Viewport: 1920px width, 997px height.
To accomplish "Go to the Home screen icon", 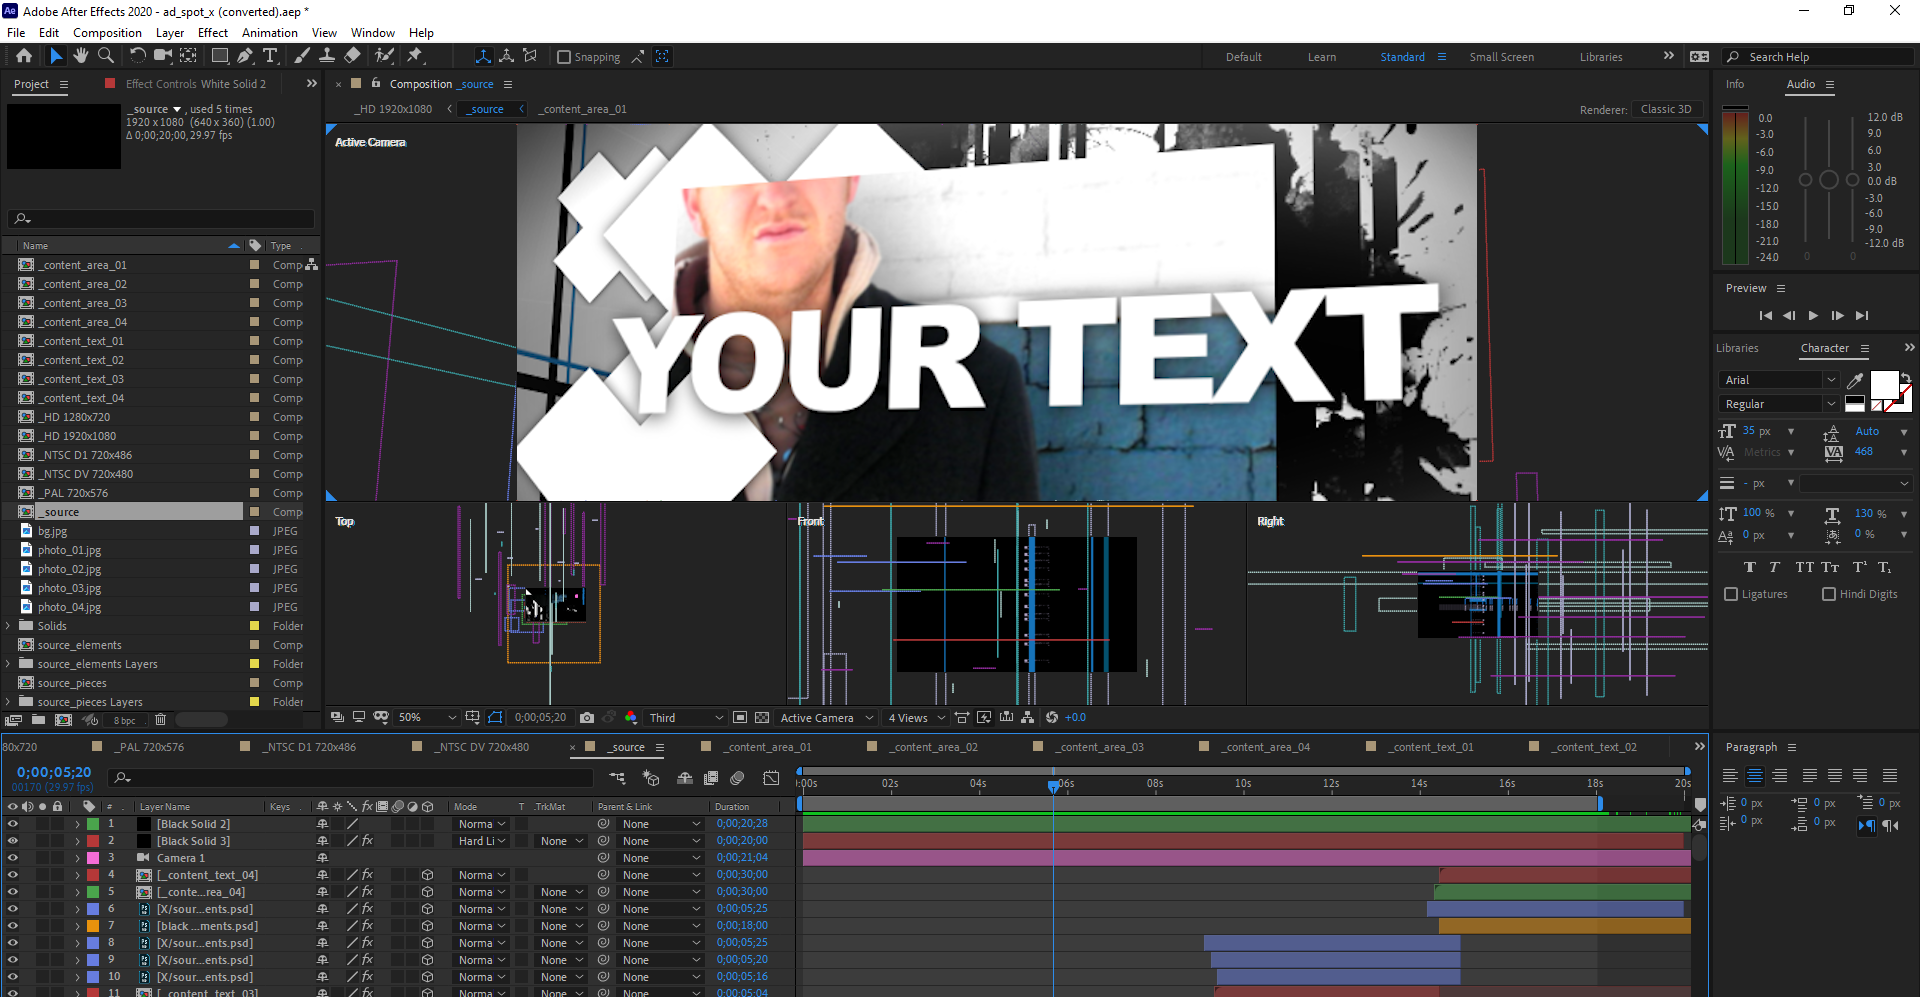I will tap(24, 56).
